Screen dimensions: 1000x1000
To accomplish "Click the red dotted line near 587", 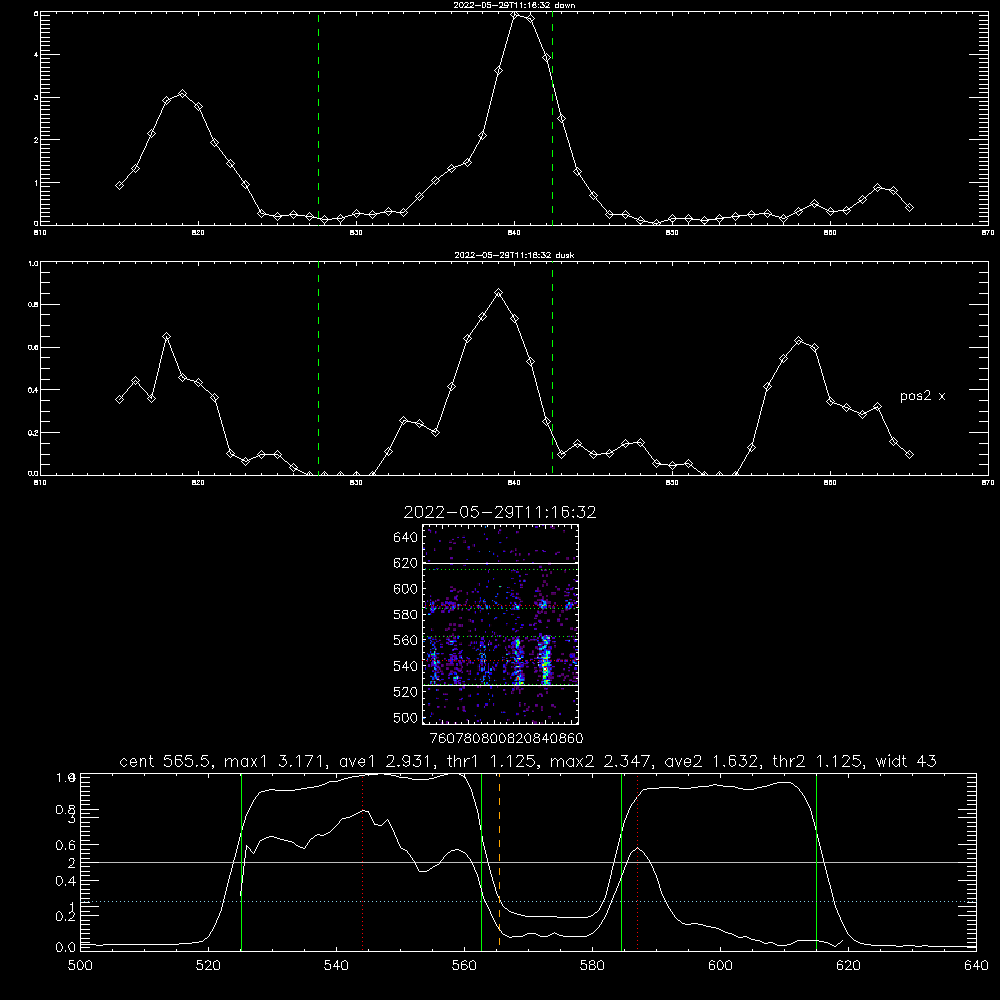I will click(x=637, y=862).
